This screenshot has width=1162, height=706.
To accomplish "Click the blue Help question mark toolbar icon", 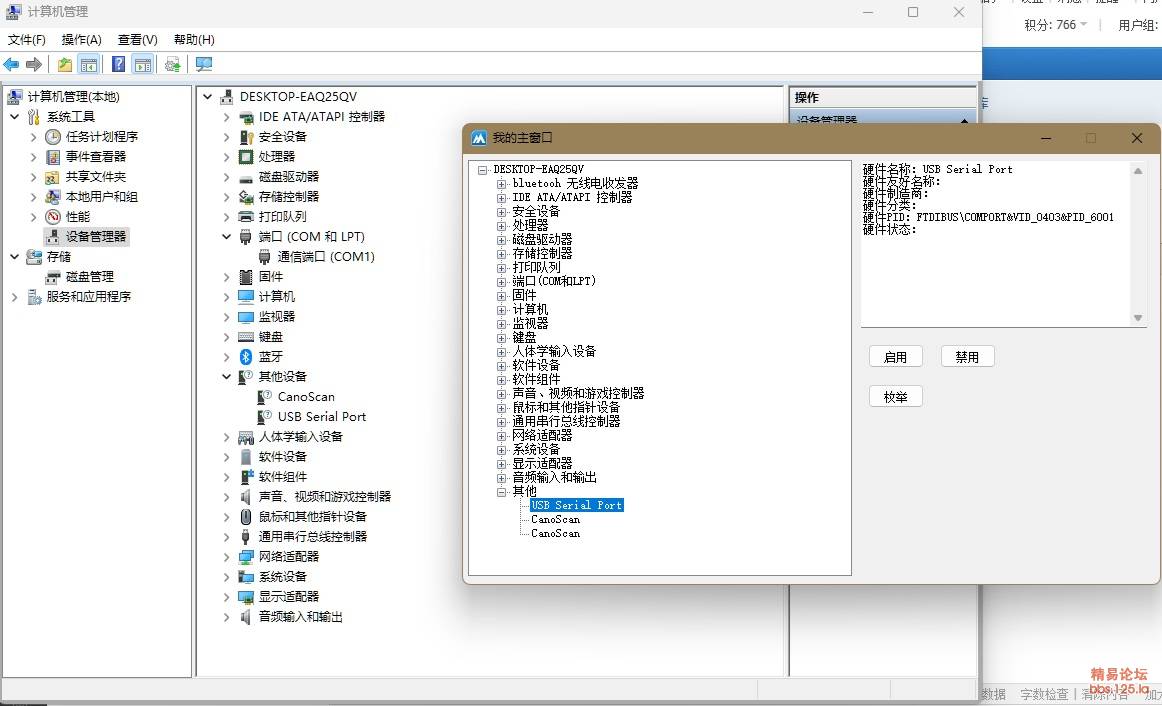I will (x=119, y=64).
